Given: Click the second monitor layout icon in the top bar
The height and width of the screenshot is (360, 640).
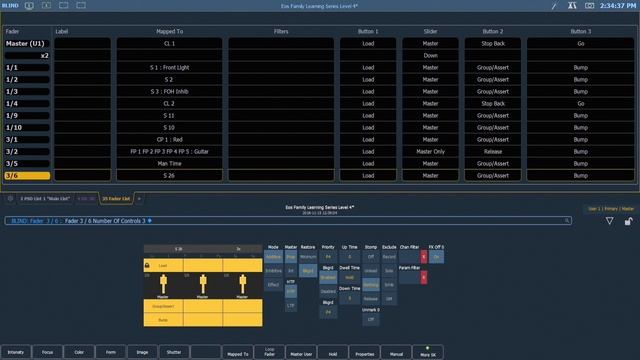Looking at the screenshot, I should 47,6.
